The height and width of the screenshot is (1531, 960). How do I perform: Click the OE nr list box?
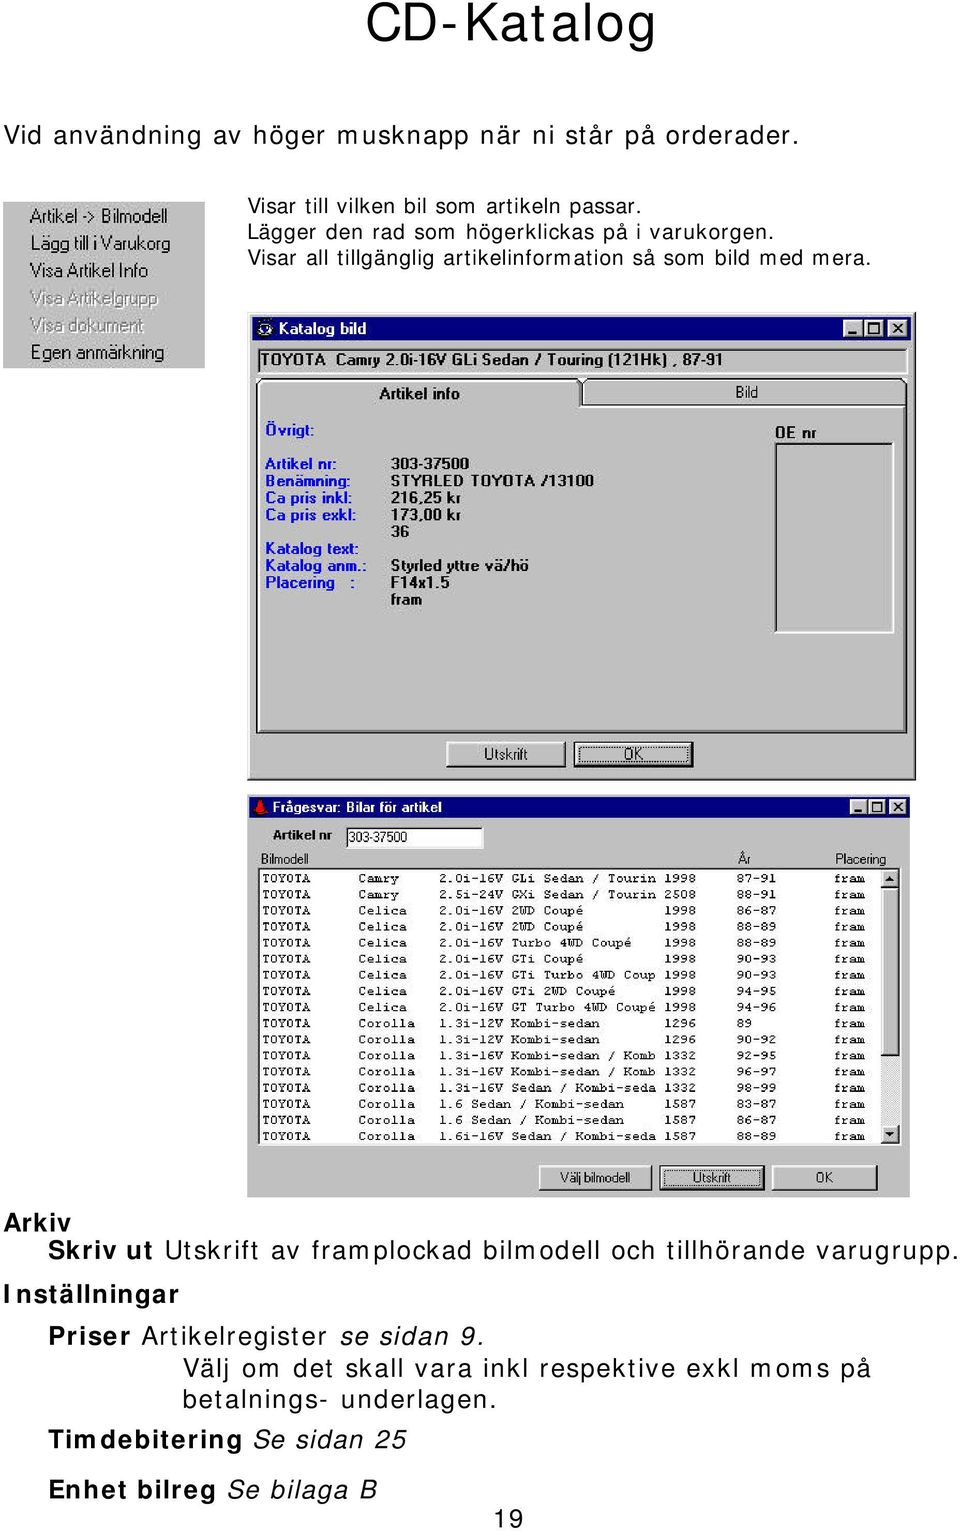(834, 538)
